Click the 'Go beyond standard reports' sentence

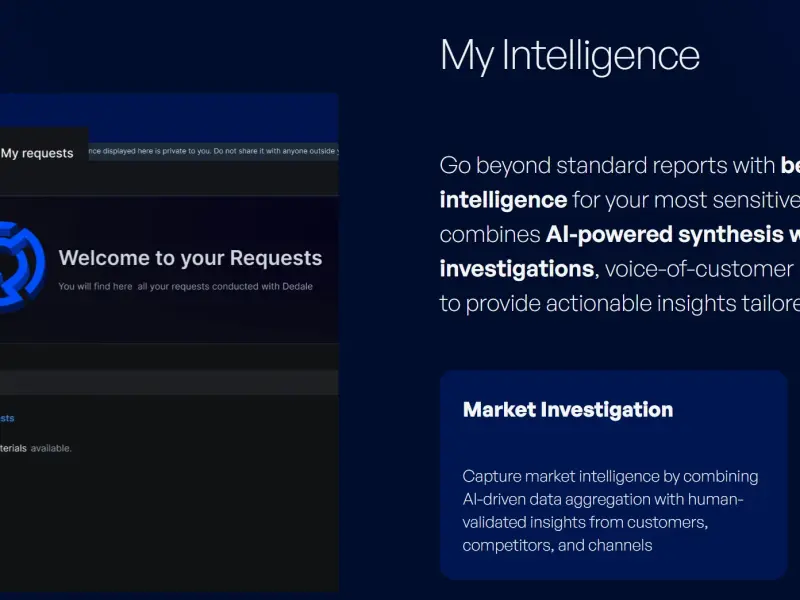pyautogui.click(x=607, y=165)
